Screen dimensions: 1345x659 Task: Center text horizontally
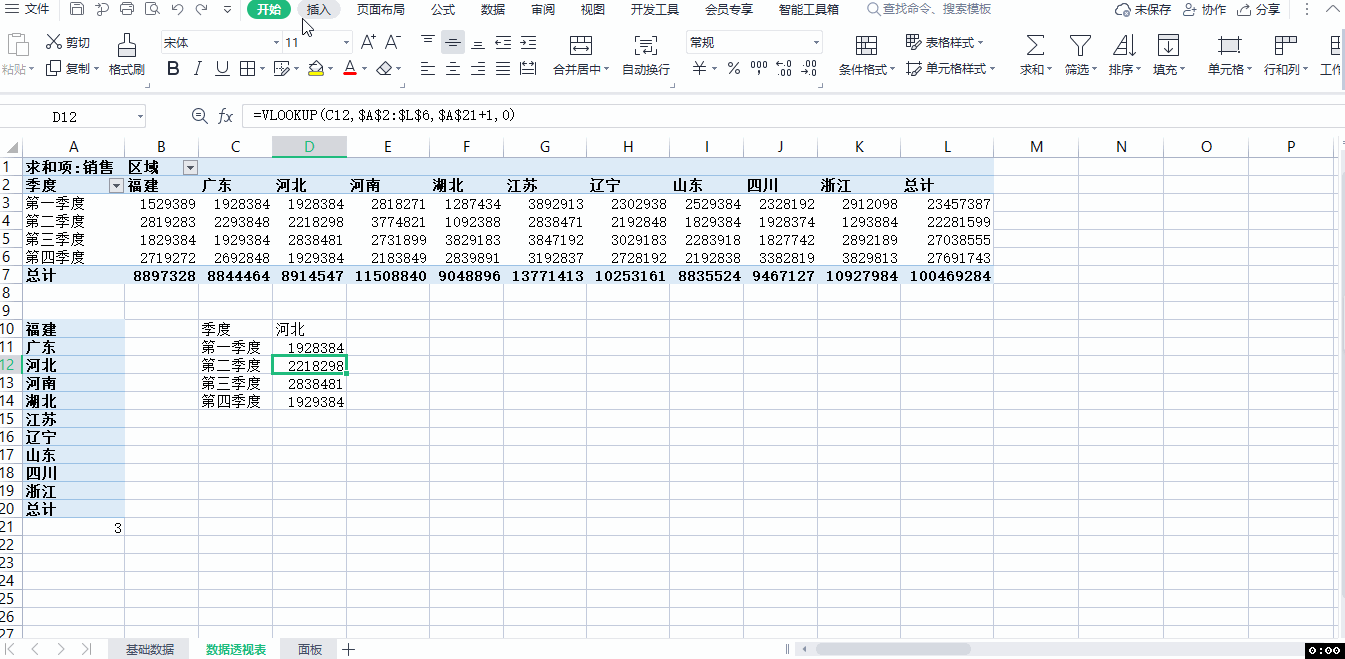453,69
